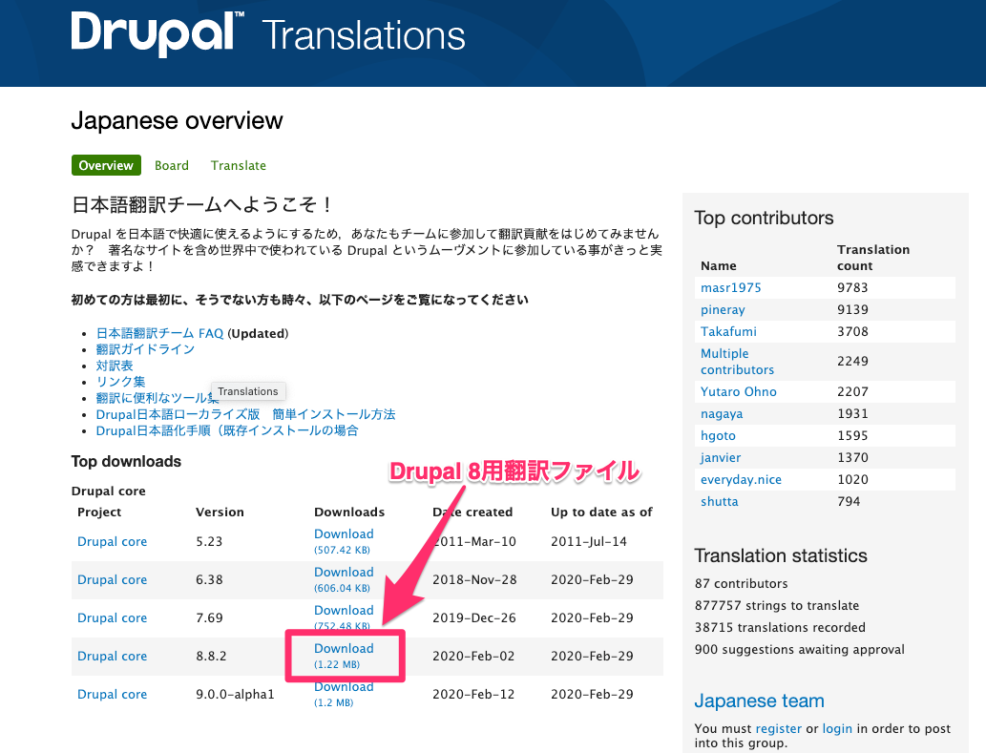Viewport: 986px width, 753px height.
Task: Open the Drupal日本語化手順 link
Action: [227, 431]
